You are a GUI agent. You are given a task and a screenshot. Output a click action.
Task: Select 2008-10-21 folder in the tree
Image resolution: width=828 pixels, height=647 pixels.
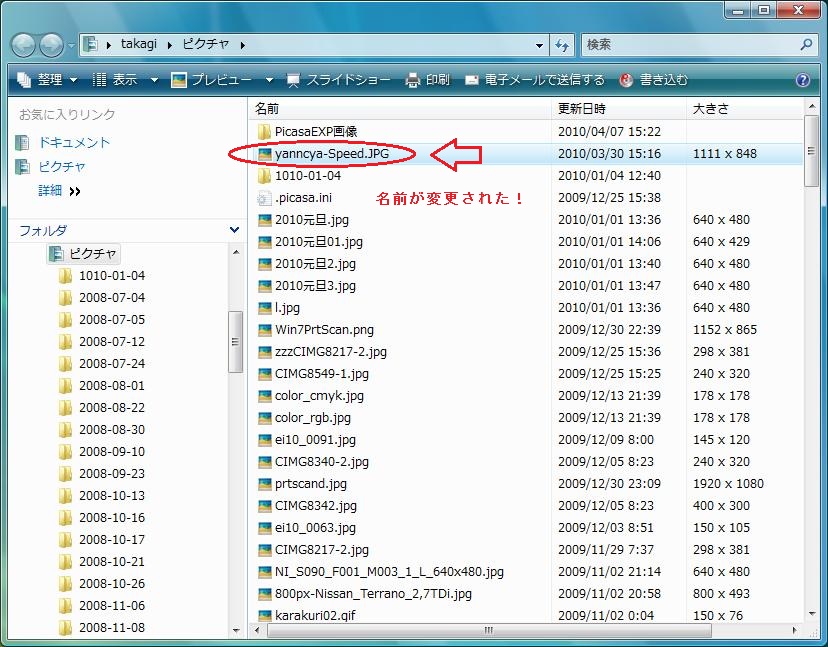click(x=111, y=562)
